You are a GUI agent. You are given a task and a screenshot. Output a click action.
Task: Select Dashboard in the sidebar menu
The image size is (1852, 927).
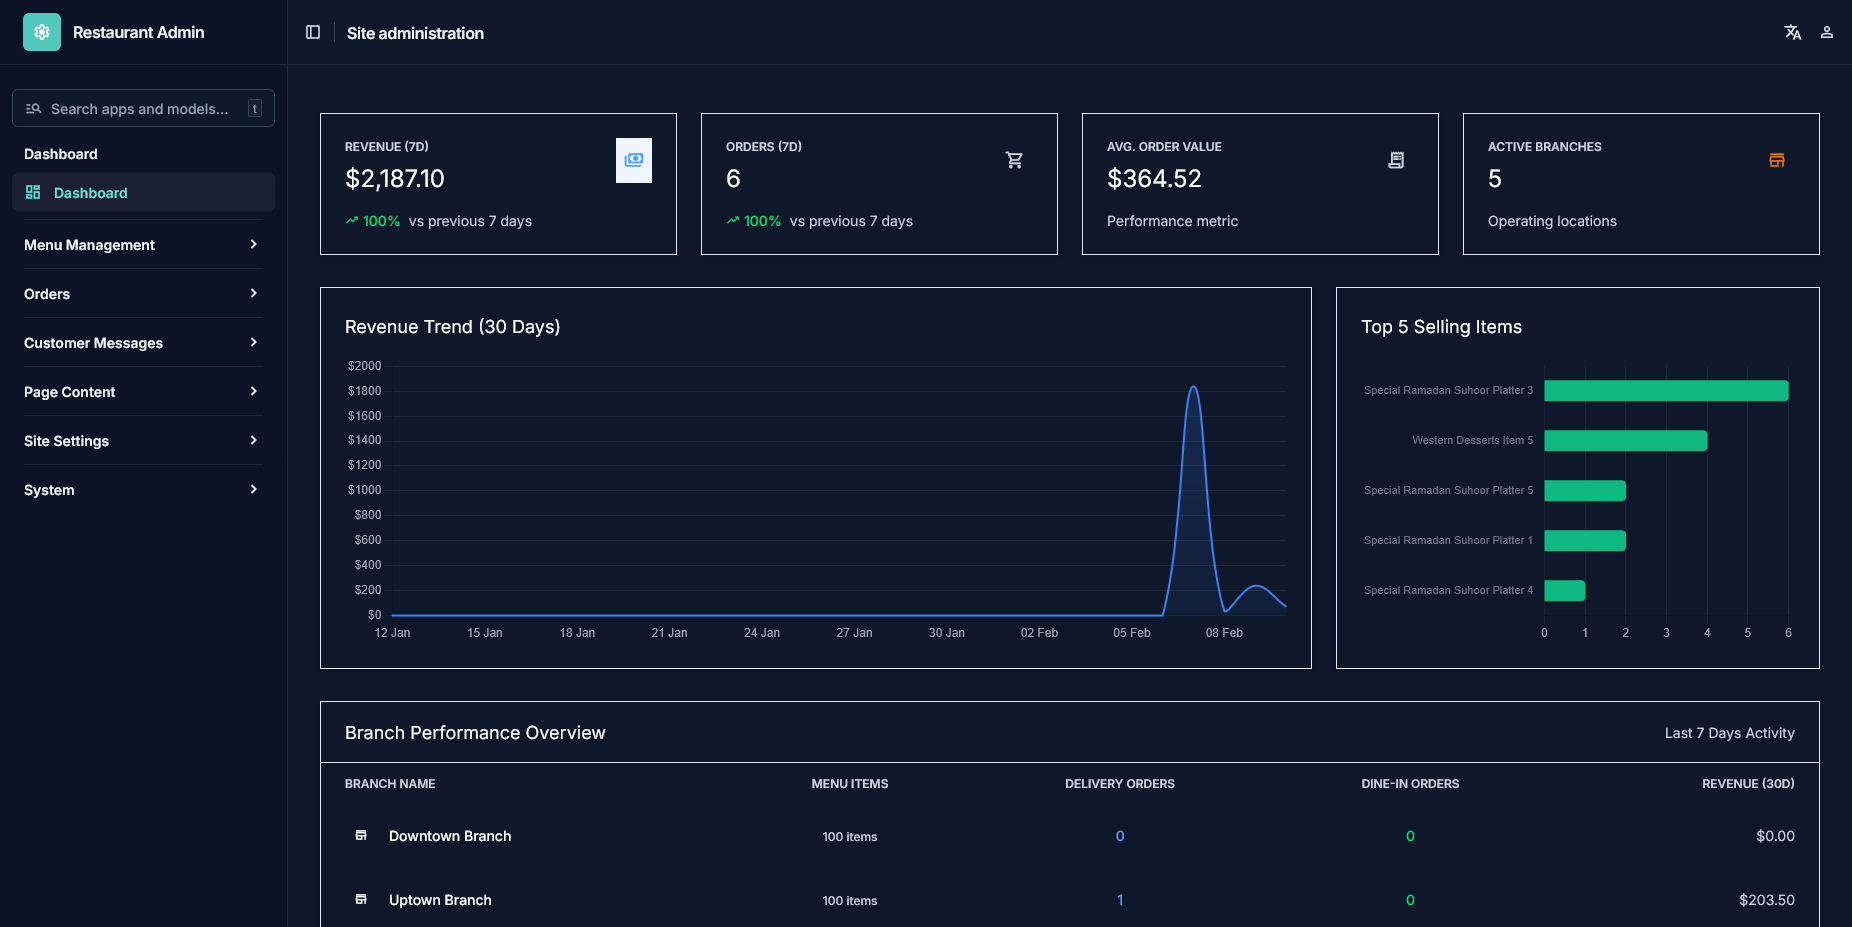tap(91, 192)
